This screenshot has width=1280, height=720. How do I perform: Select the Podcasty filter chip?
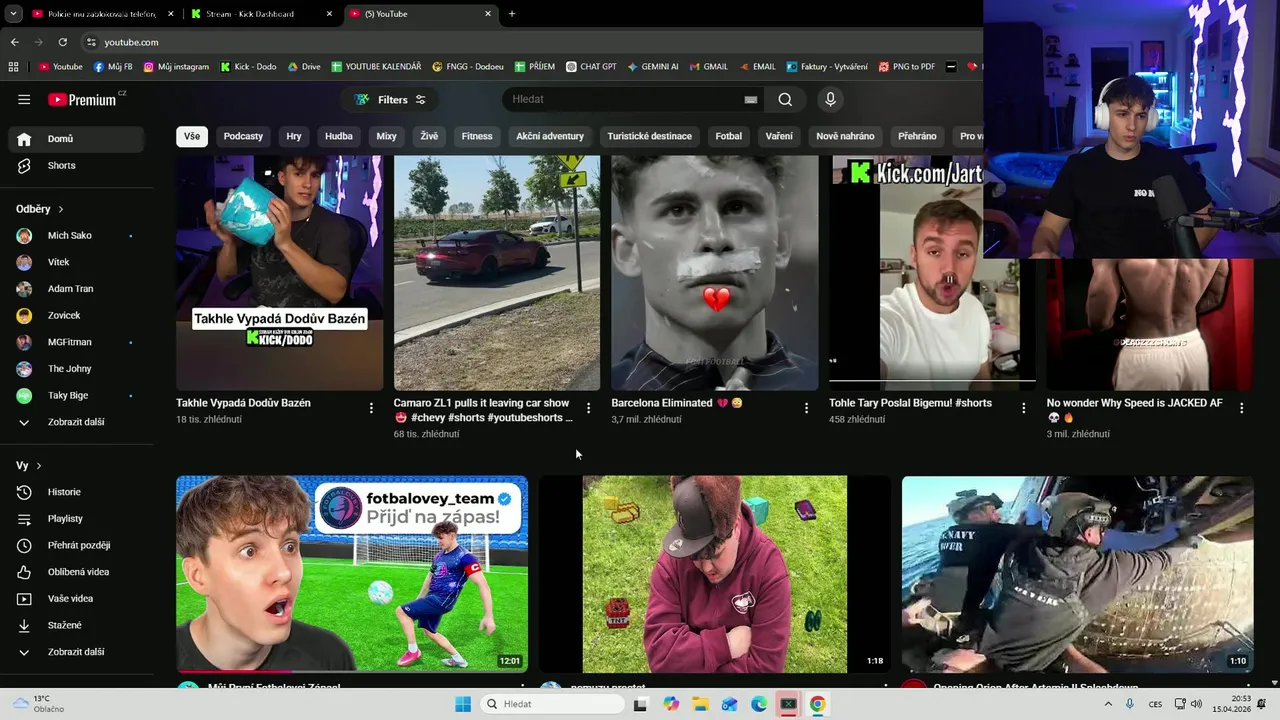[243, 136]
